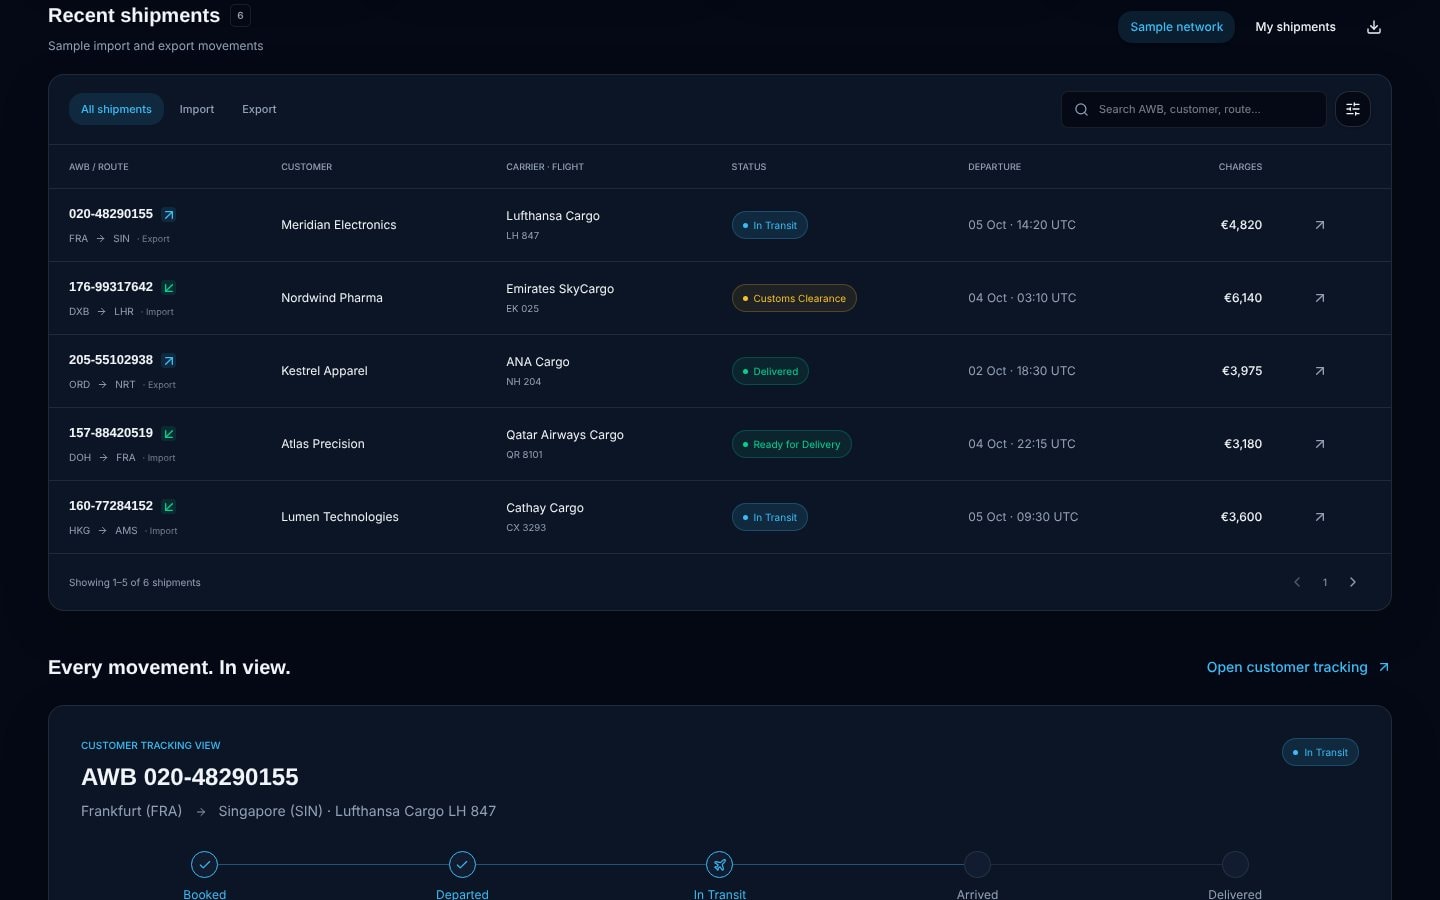Screen dimensions: 1440x900
Task: Open customer tracking link
Action: coord(1298,667)
